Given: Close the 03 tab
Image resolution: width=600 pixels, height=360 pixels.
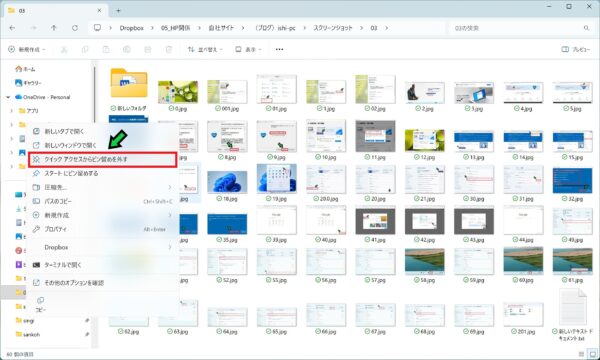Looking at the screenshot, I should click(99, 11).
